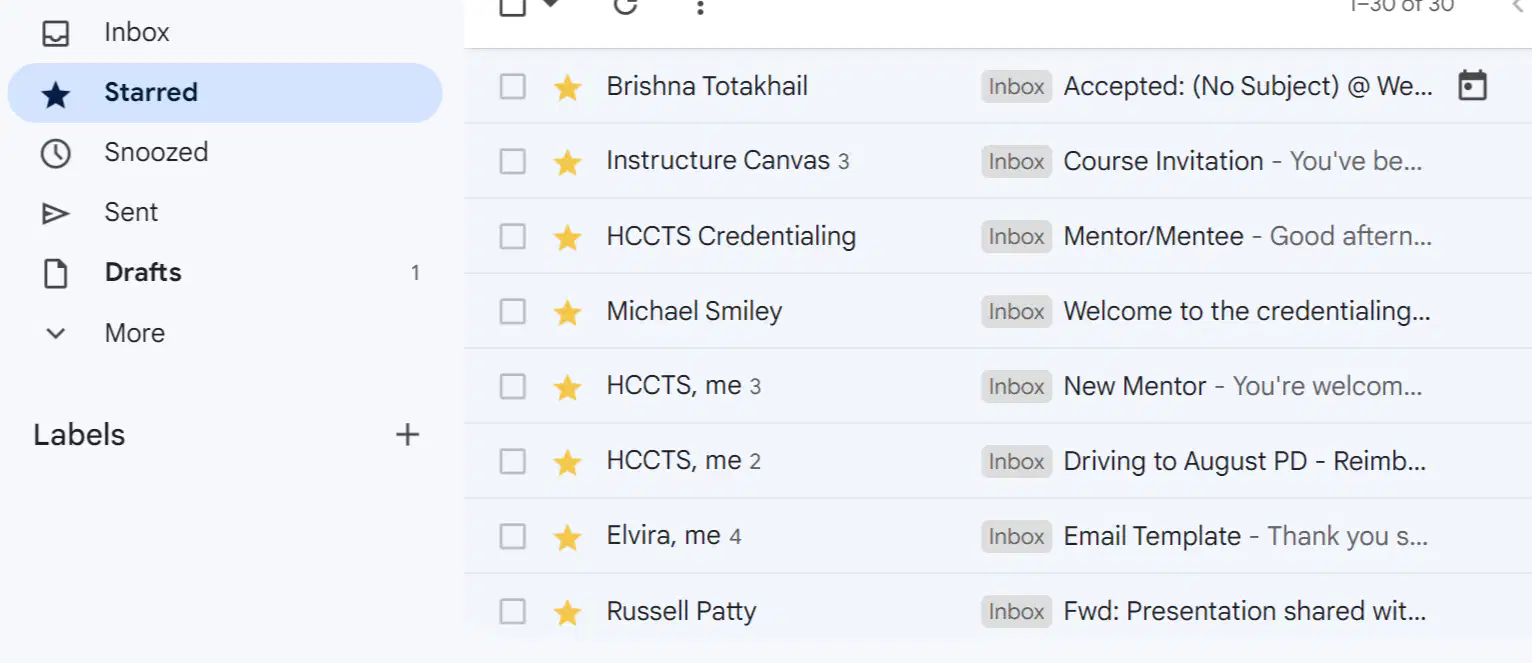Click the refresh icon in the toolbar
The image size is (1532, 663).
[x=625, y=5]
